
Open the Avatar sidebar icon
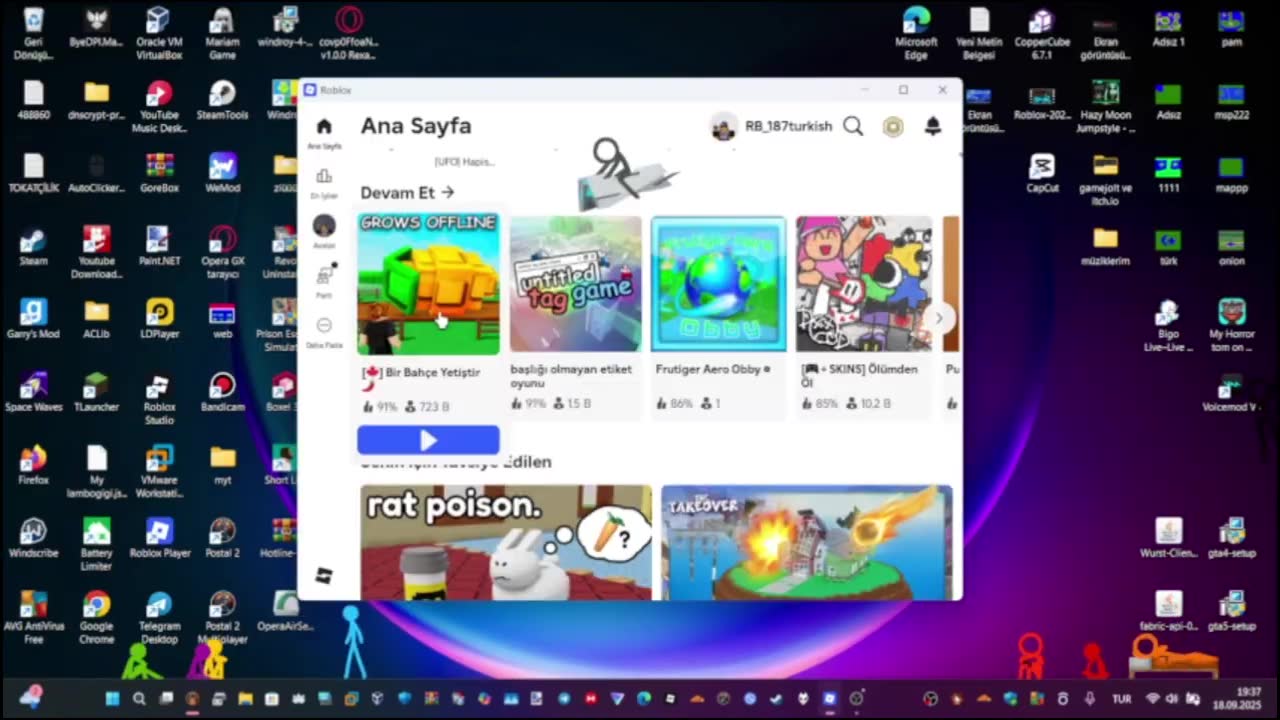click(x=324, y=226)
